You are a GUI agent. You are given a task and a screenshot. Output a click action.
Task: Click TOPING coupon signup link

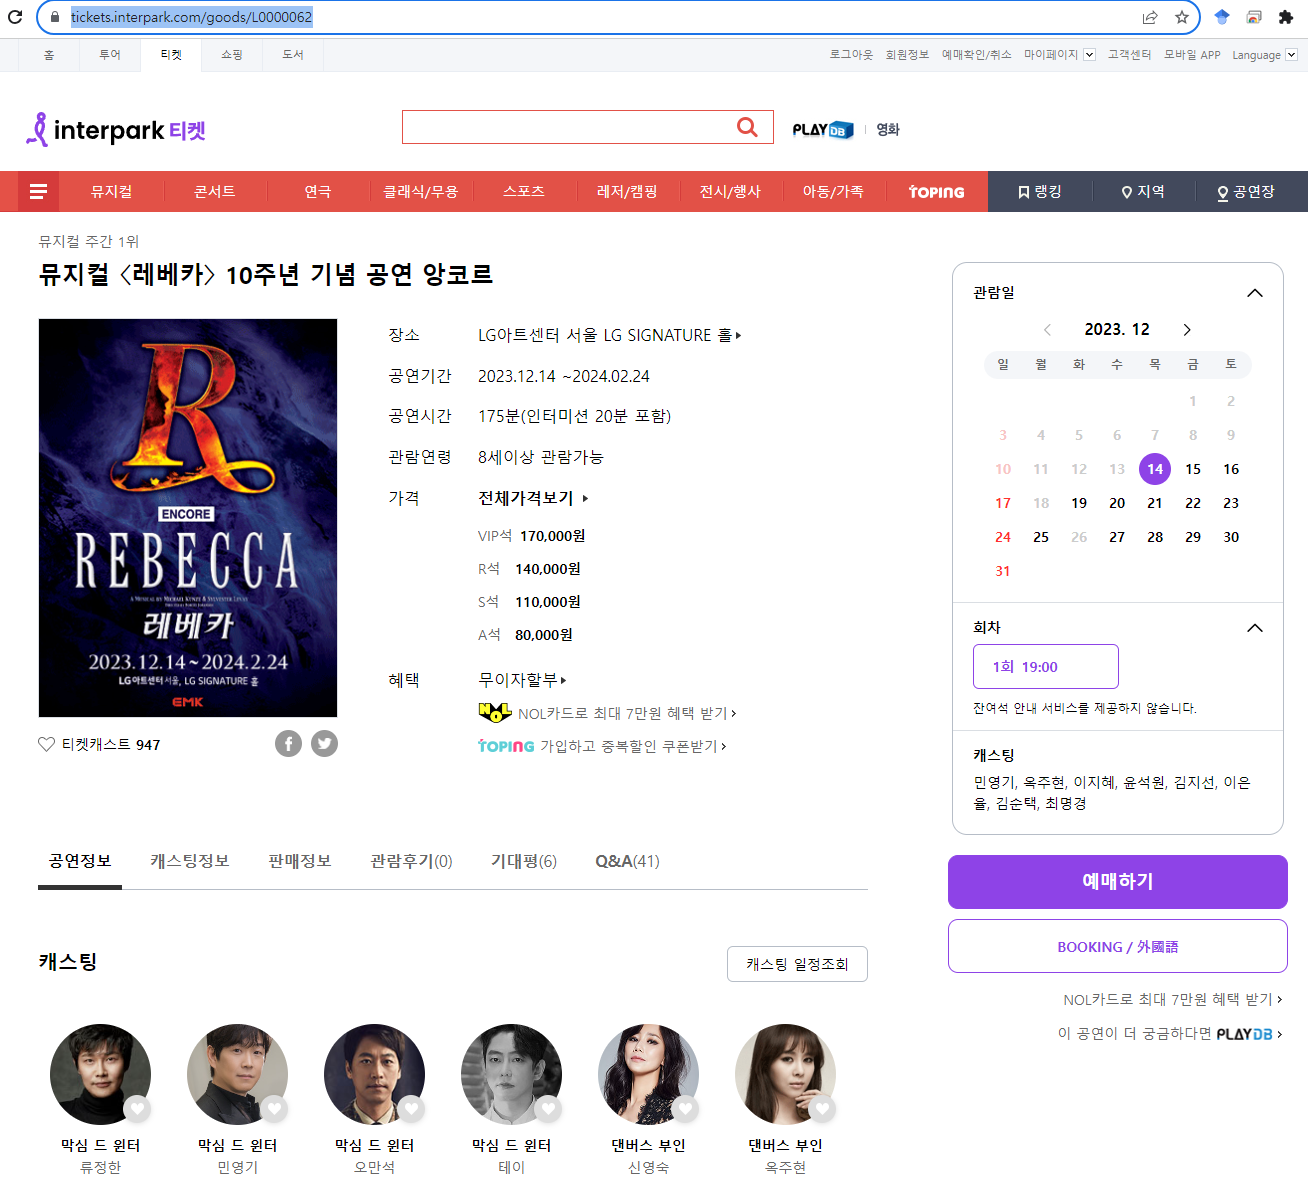point(602,746)
